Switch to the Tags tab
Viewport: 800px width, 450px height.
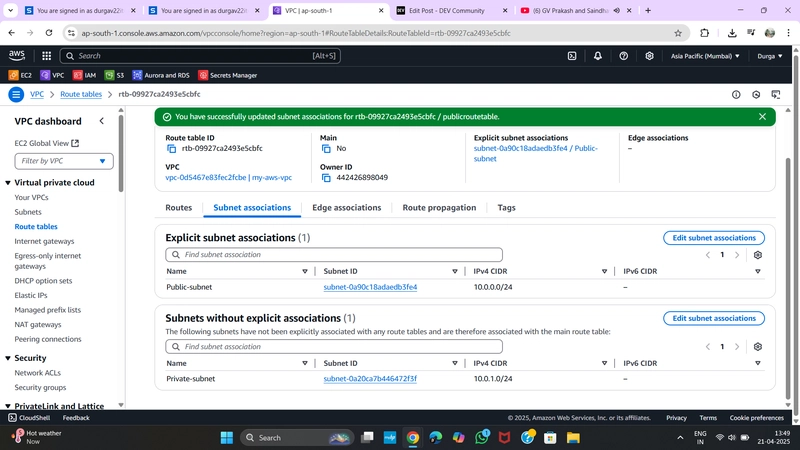[x=506, y=208]
